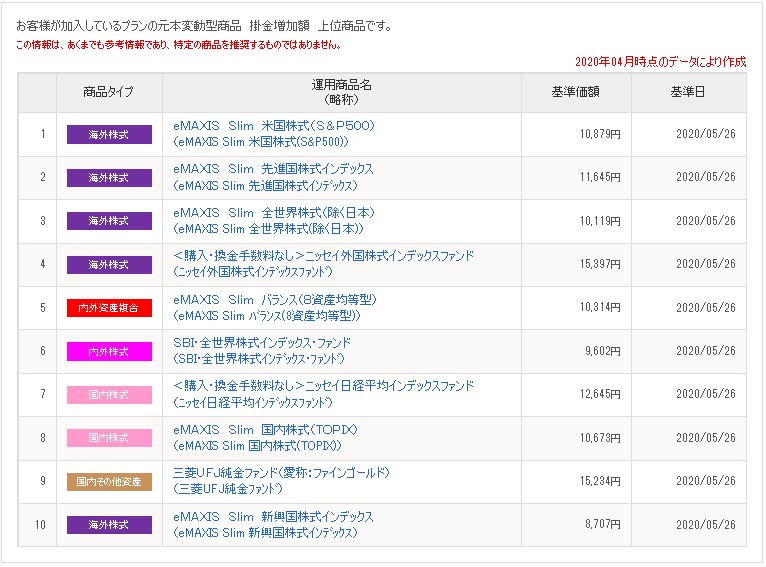
Task: Click 海外株式 badge in row 2
Action: tap(109, 178)
